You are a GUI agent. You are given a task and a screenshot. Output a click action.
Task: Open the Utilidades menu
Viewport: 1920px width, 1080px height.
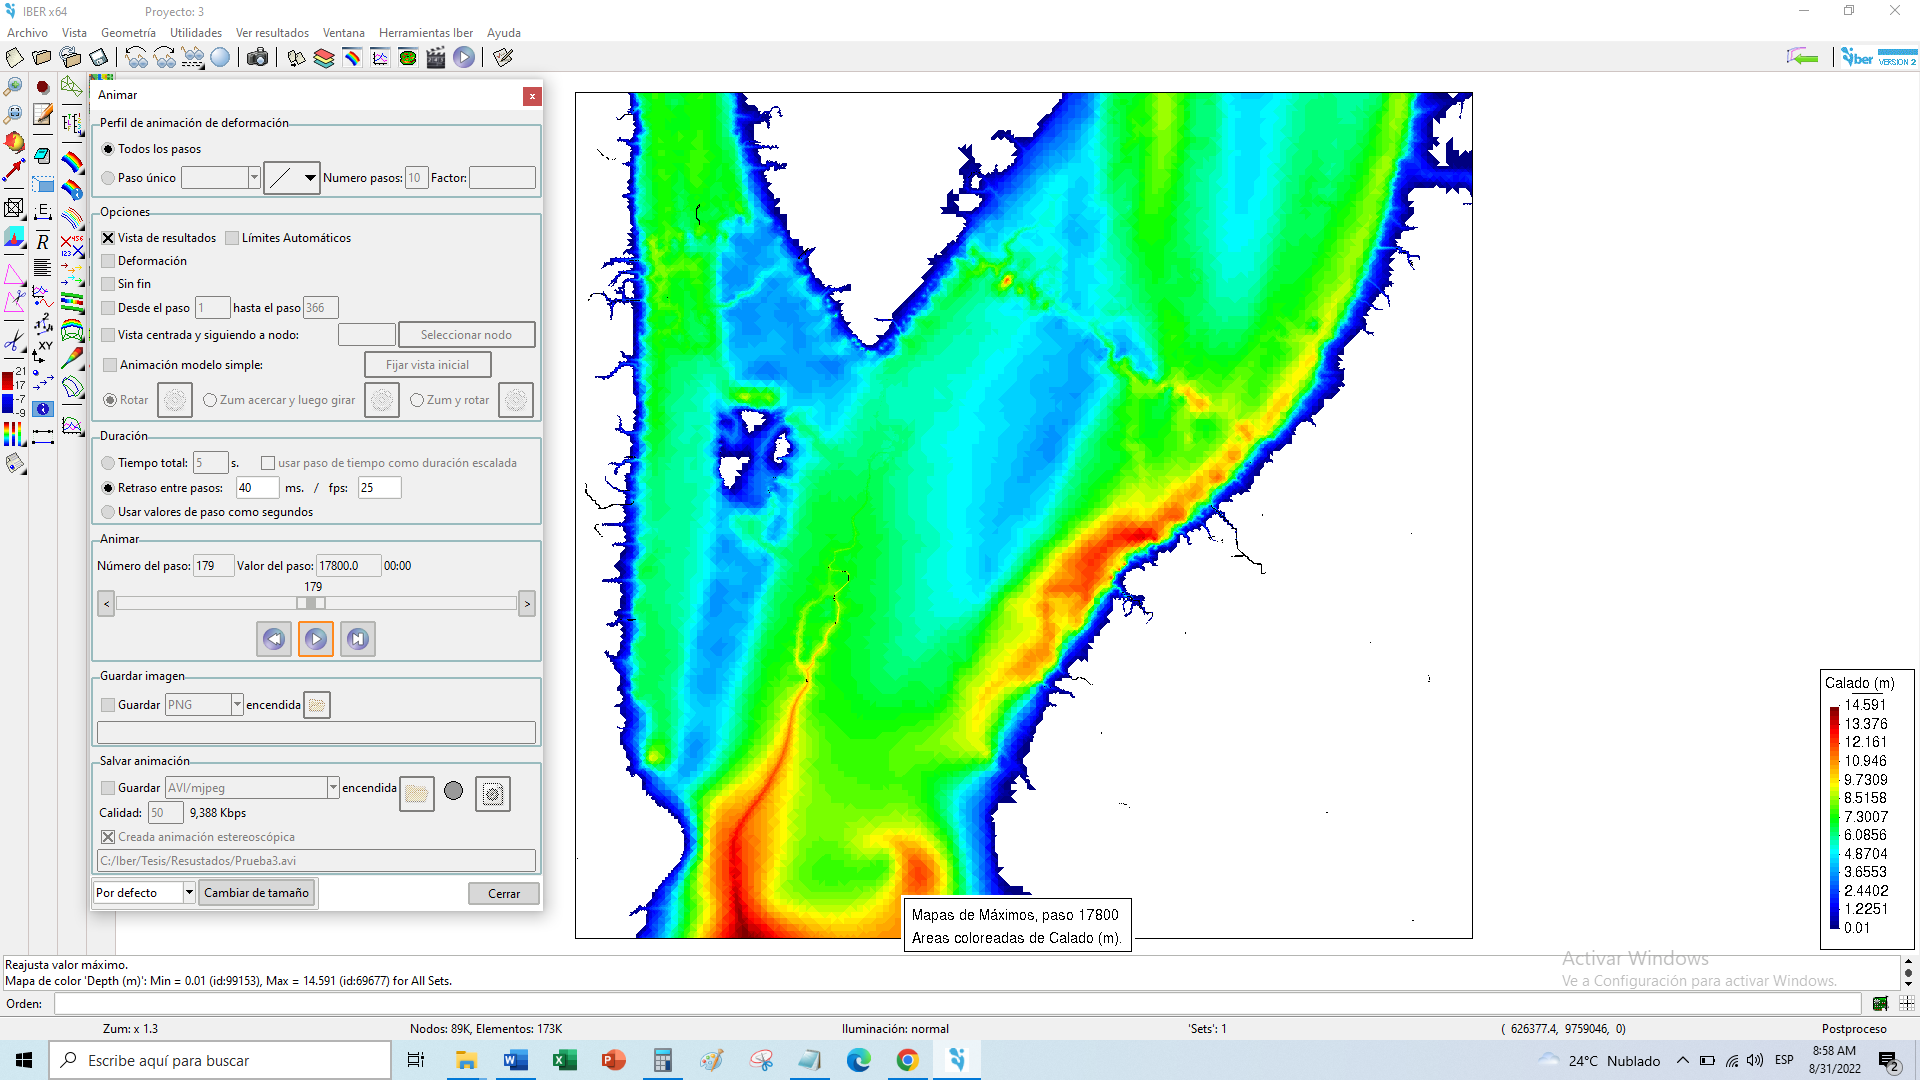tap(195, 33)
